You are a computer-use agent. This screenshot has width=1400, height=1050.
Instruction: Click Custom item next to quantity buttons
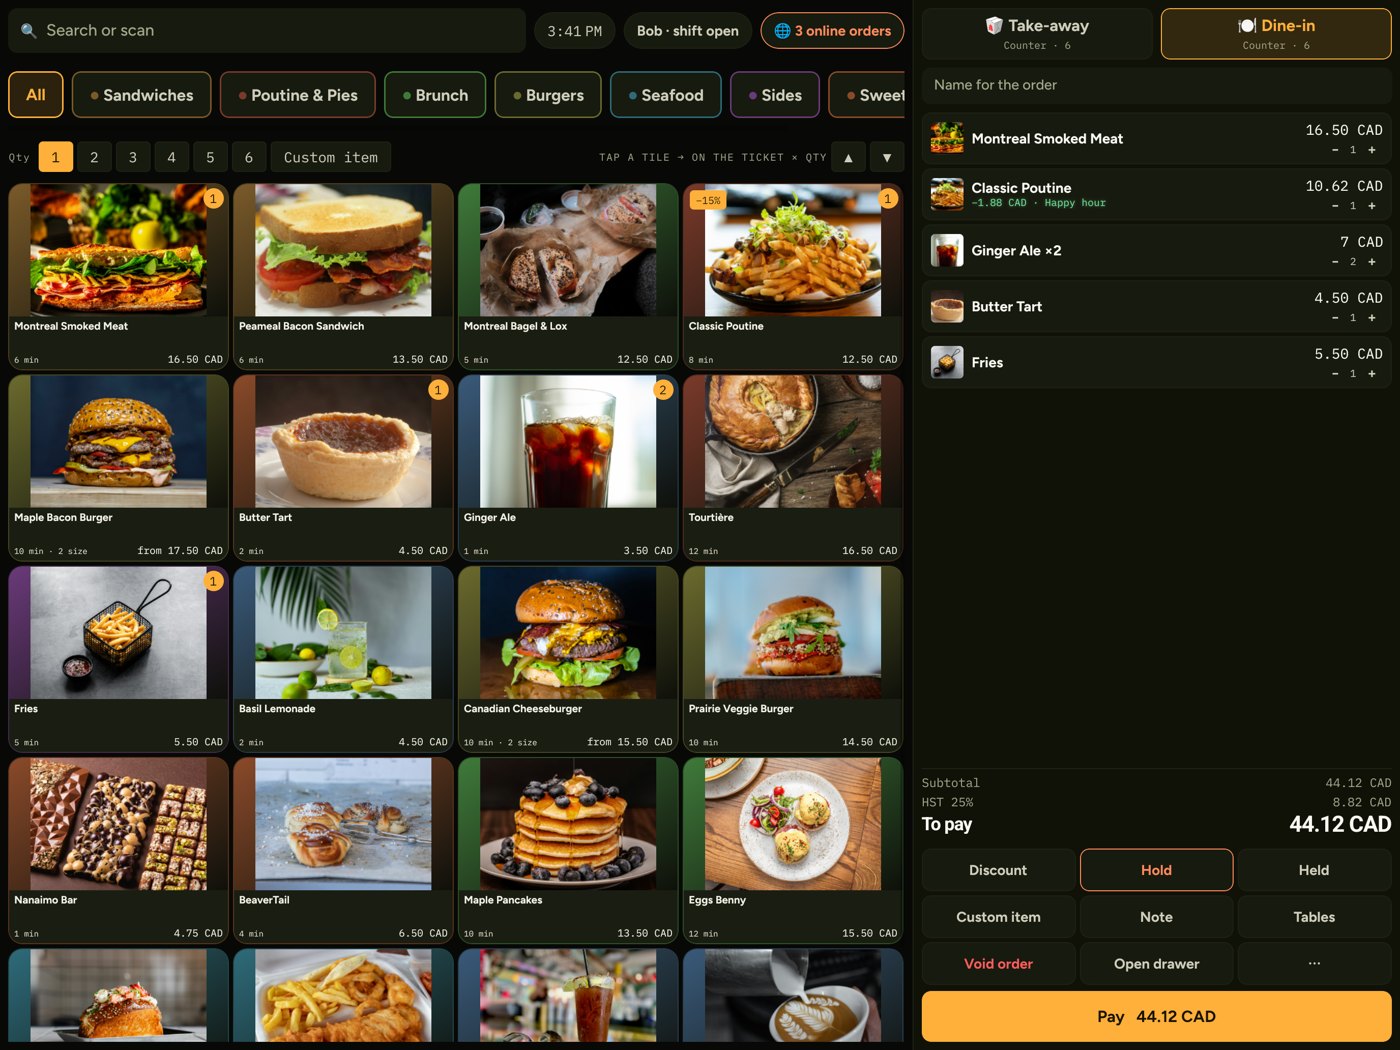pyautogui.click(x=331, y=157)
